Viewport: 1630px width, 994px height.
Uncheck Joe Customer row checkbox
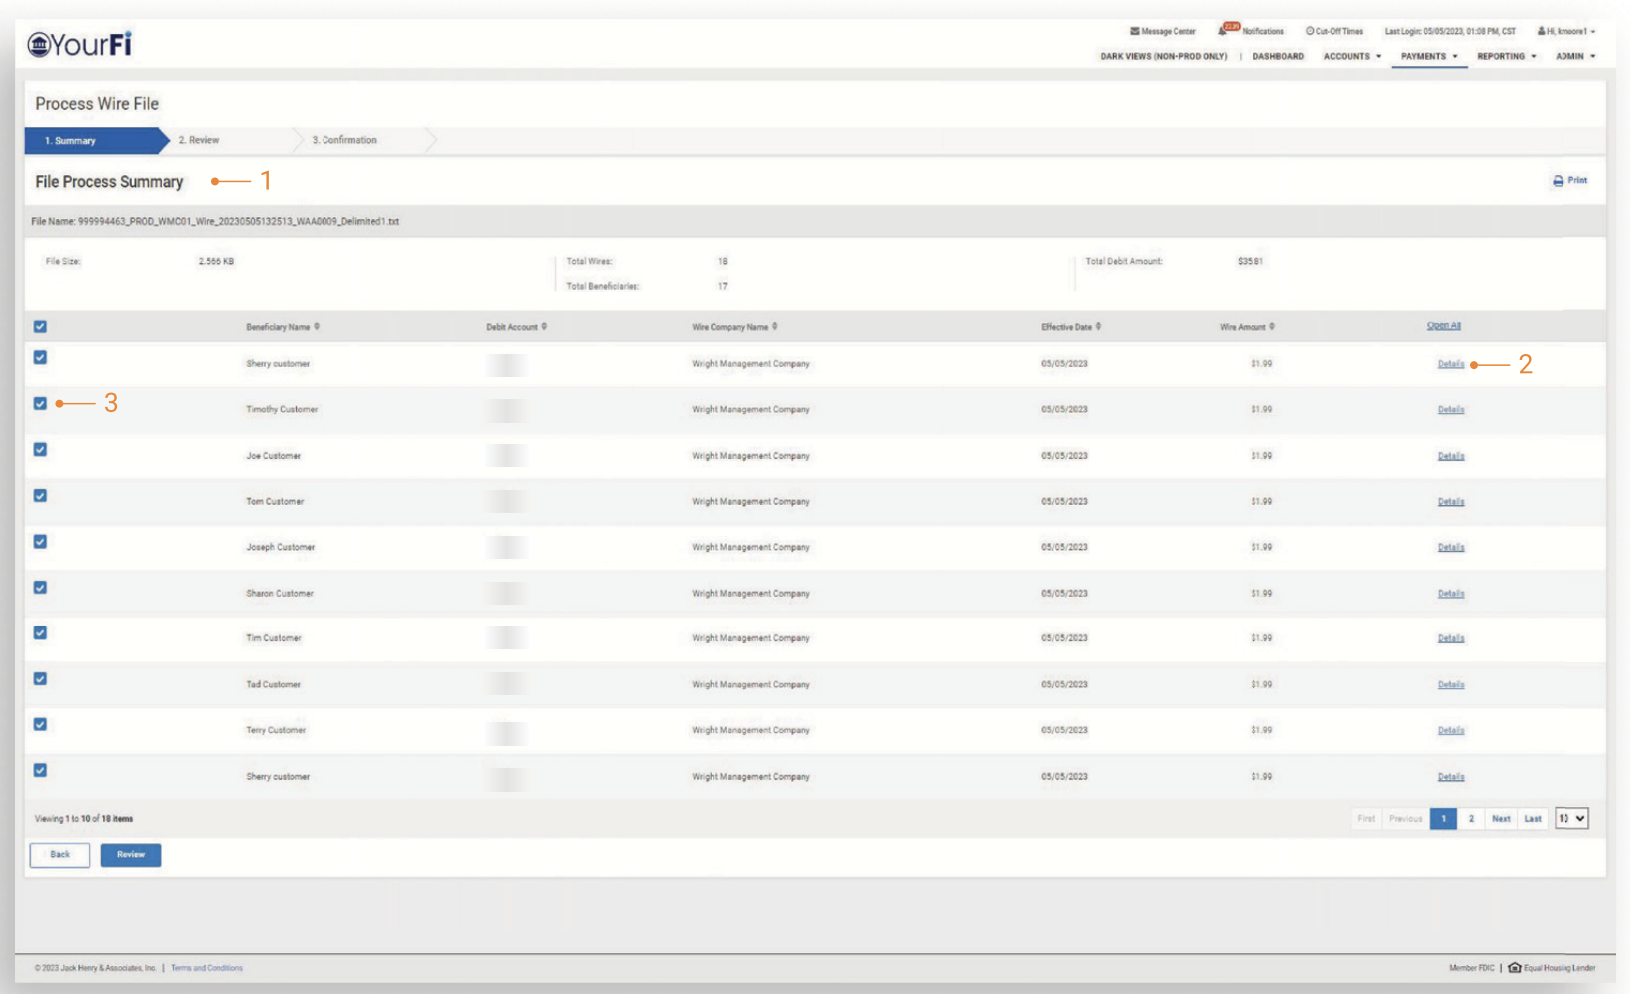click(40, 449)
